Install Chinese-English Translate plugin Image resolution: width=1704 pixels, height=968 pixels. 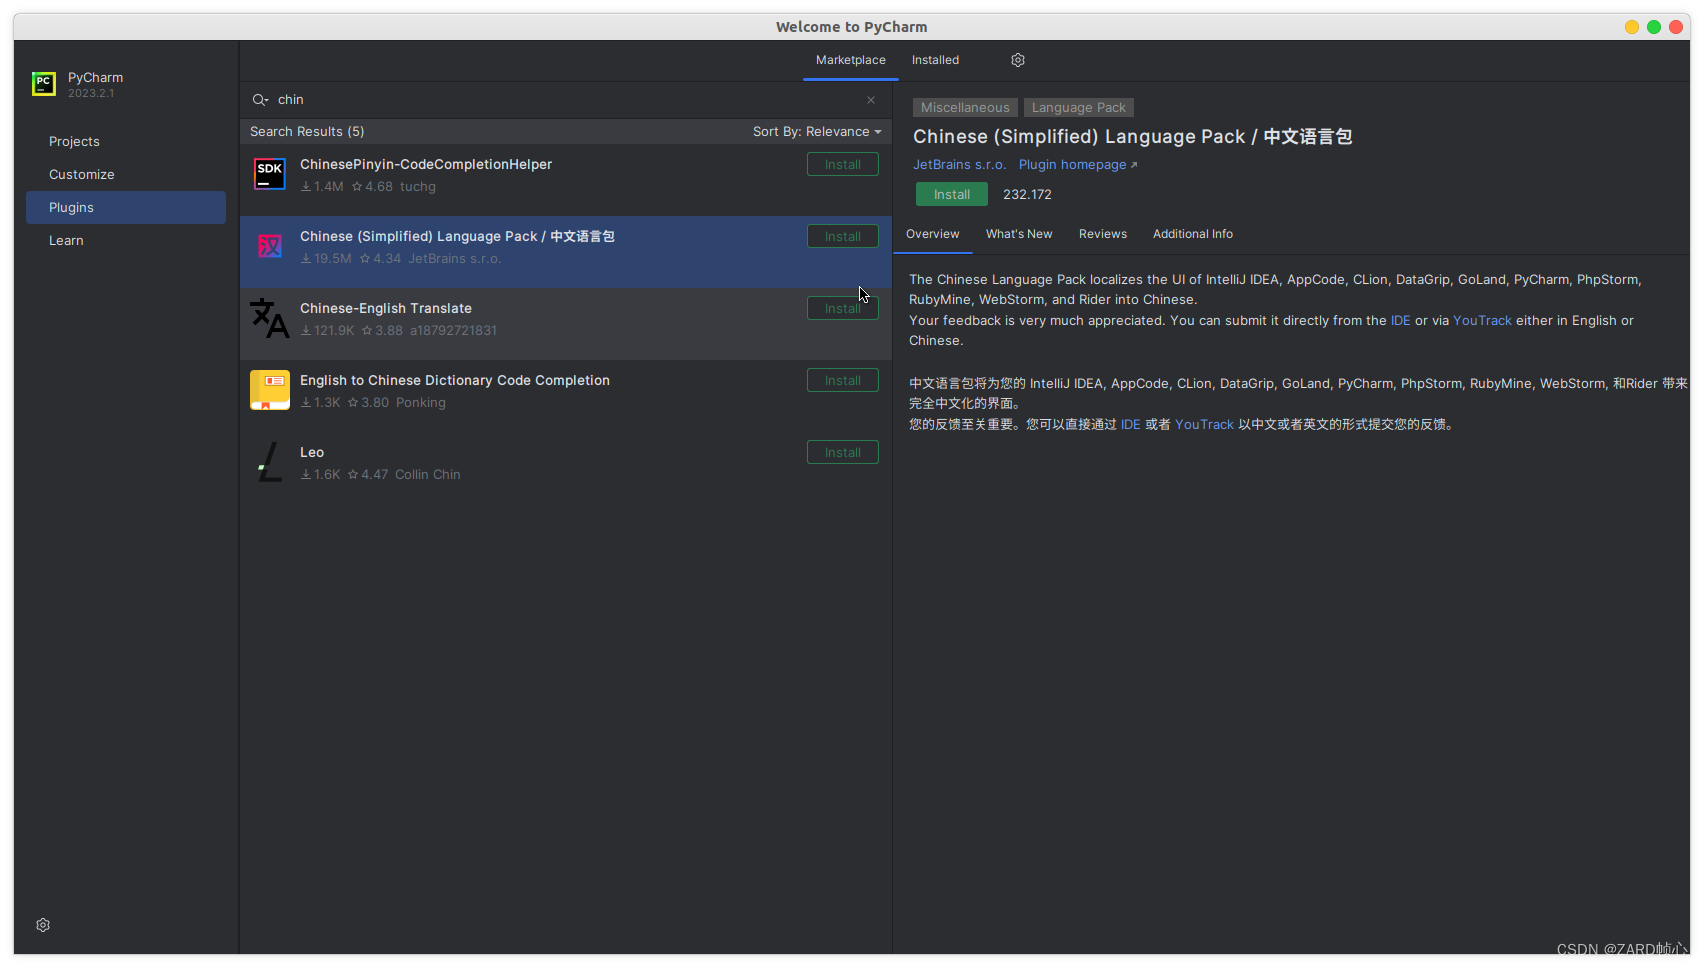click(843, 309)
